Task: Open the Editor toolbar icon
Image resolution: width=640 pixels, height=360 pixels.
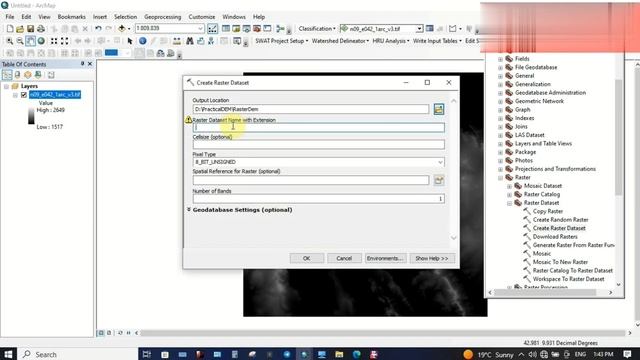Action: [x=213, y=29]
